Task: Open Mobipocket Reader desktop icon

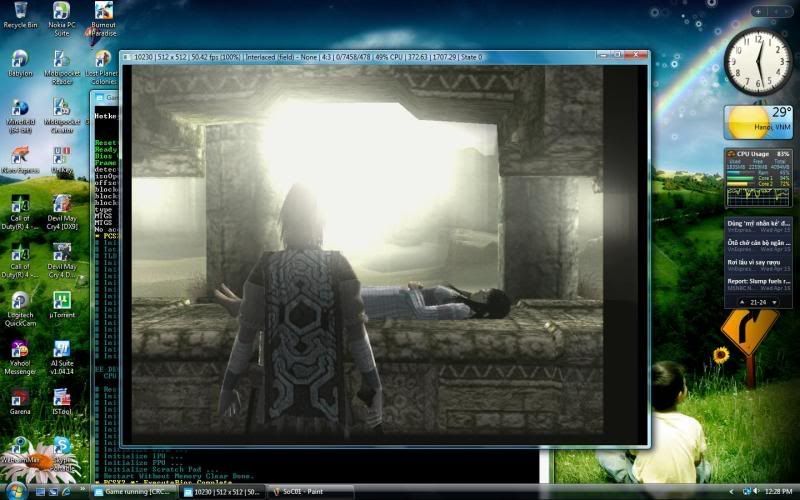Action: pyautogui.click(x=62, y=67)
